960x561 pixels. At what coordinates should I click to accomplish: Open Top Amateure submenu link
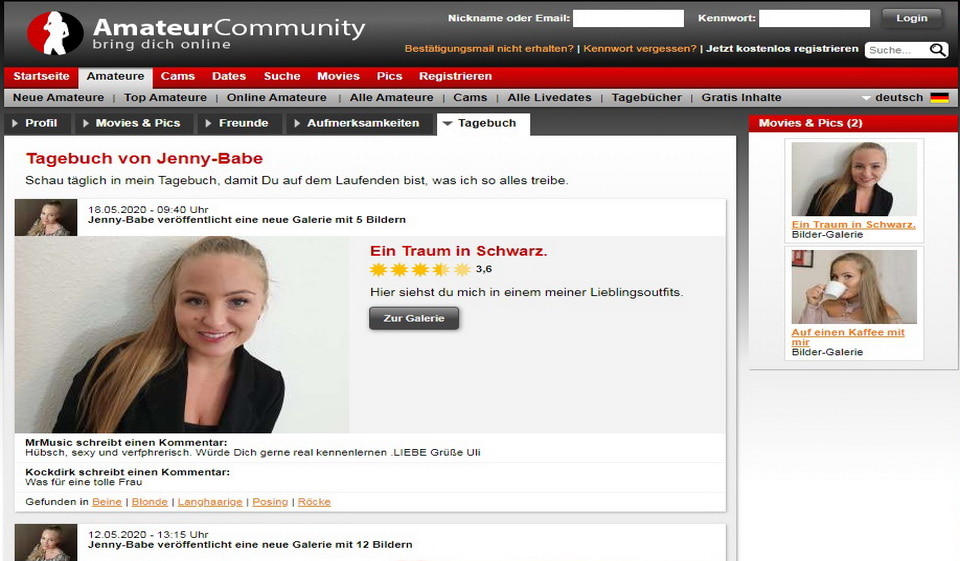point(165,97)
